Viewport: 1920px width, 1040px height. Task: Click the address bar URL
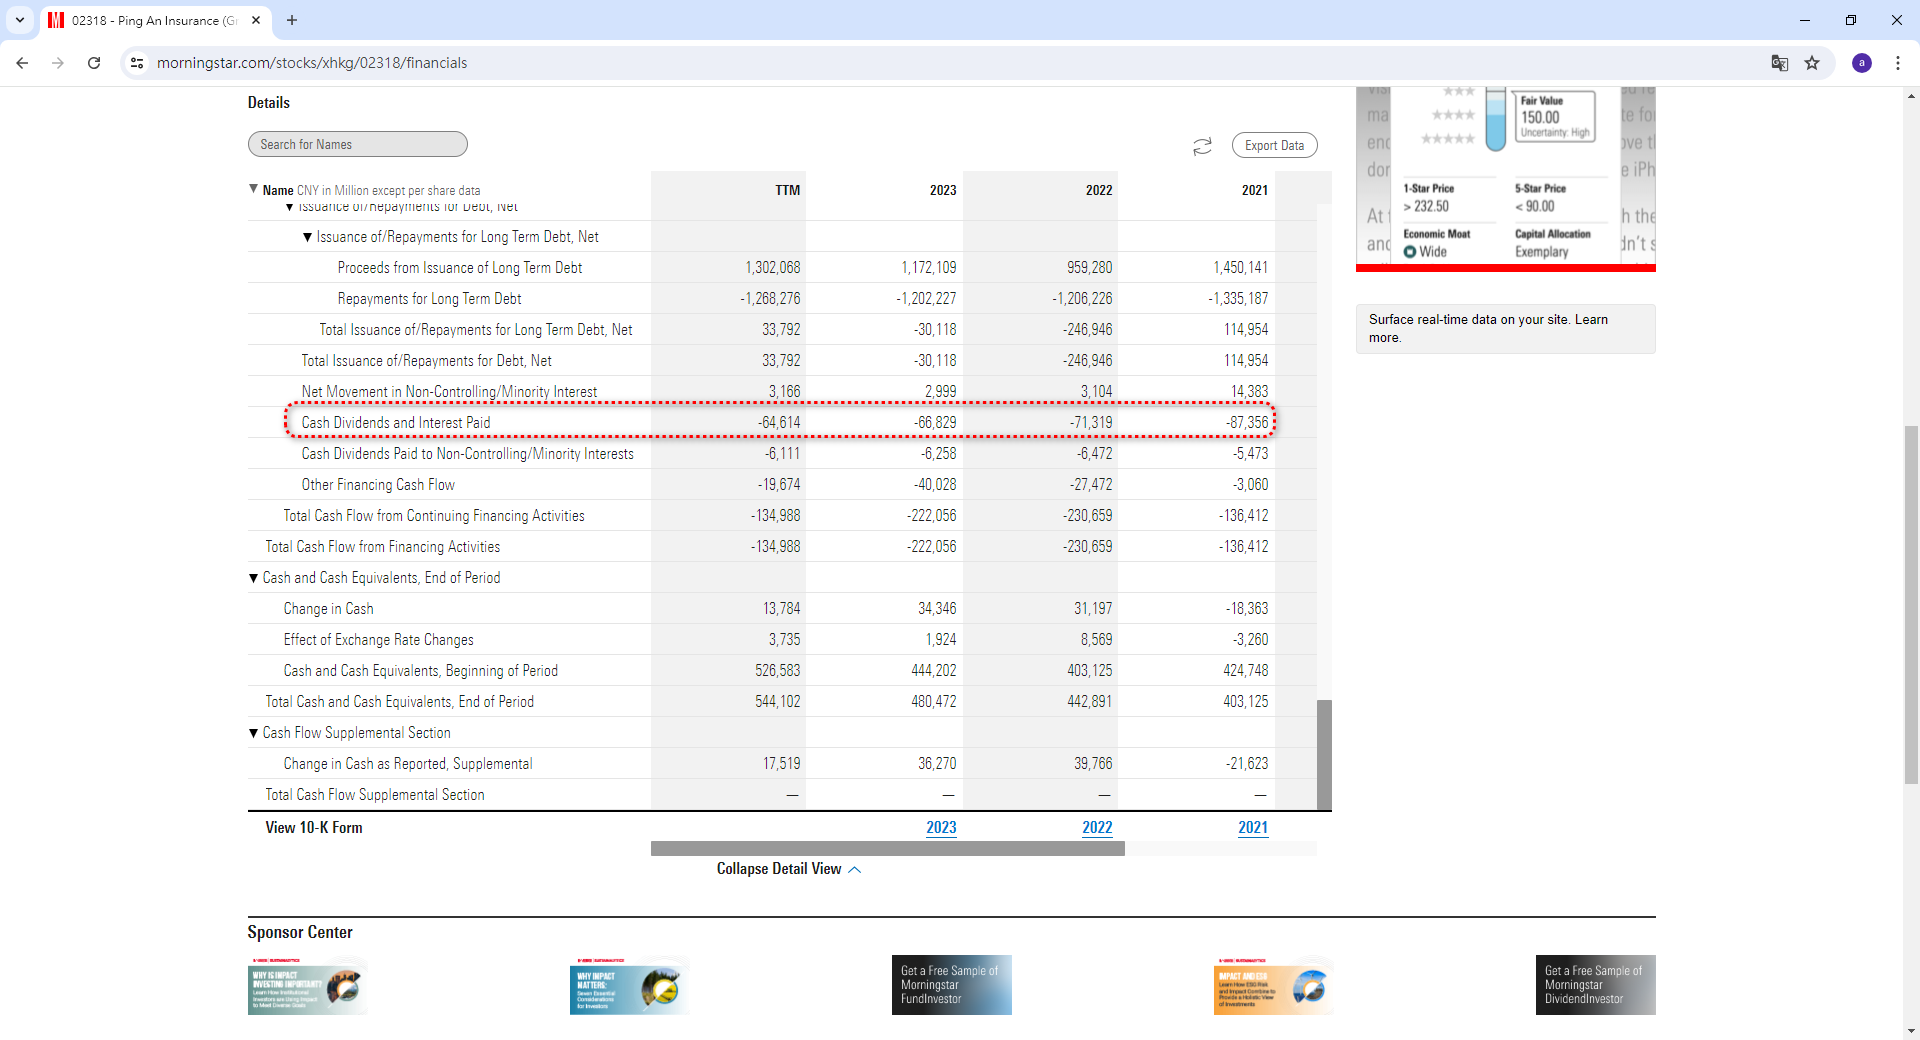click(x=312, y=63)
